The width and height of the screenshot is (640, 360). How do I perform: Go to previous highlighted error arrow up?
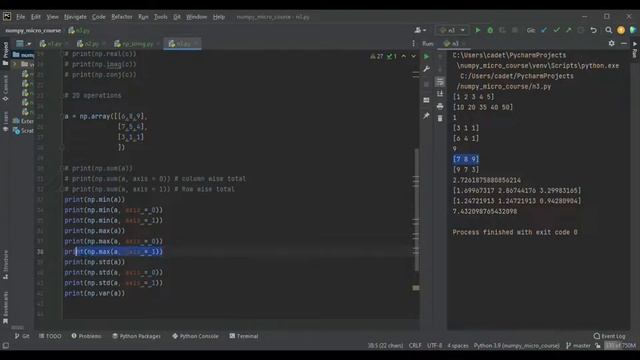[x=404, y=56]
